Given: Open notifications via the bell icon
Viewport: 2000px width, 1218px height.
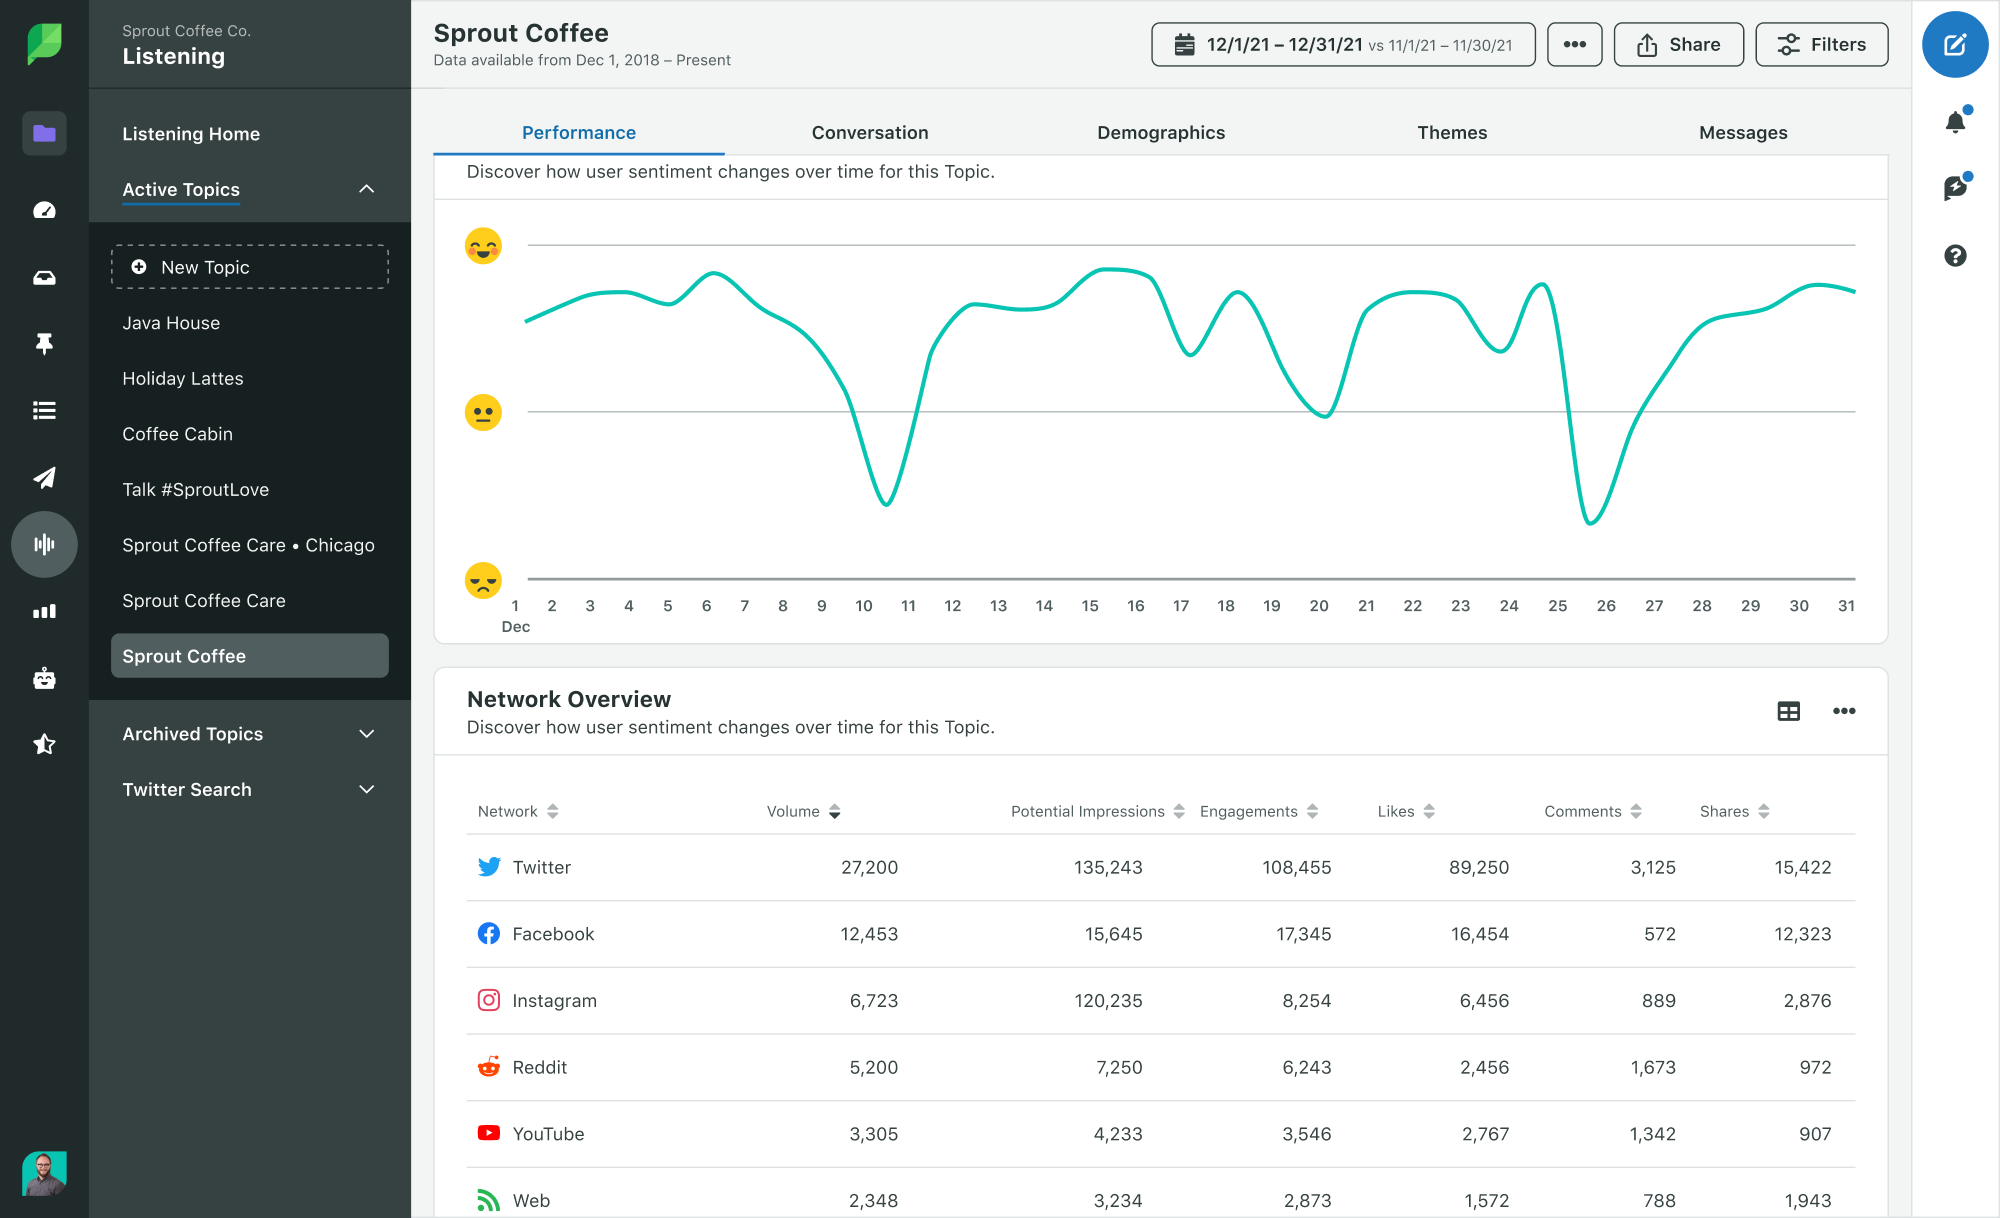Looking at the screenshot, I should coord(1955,120).
